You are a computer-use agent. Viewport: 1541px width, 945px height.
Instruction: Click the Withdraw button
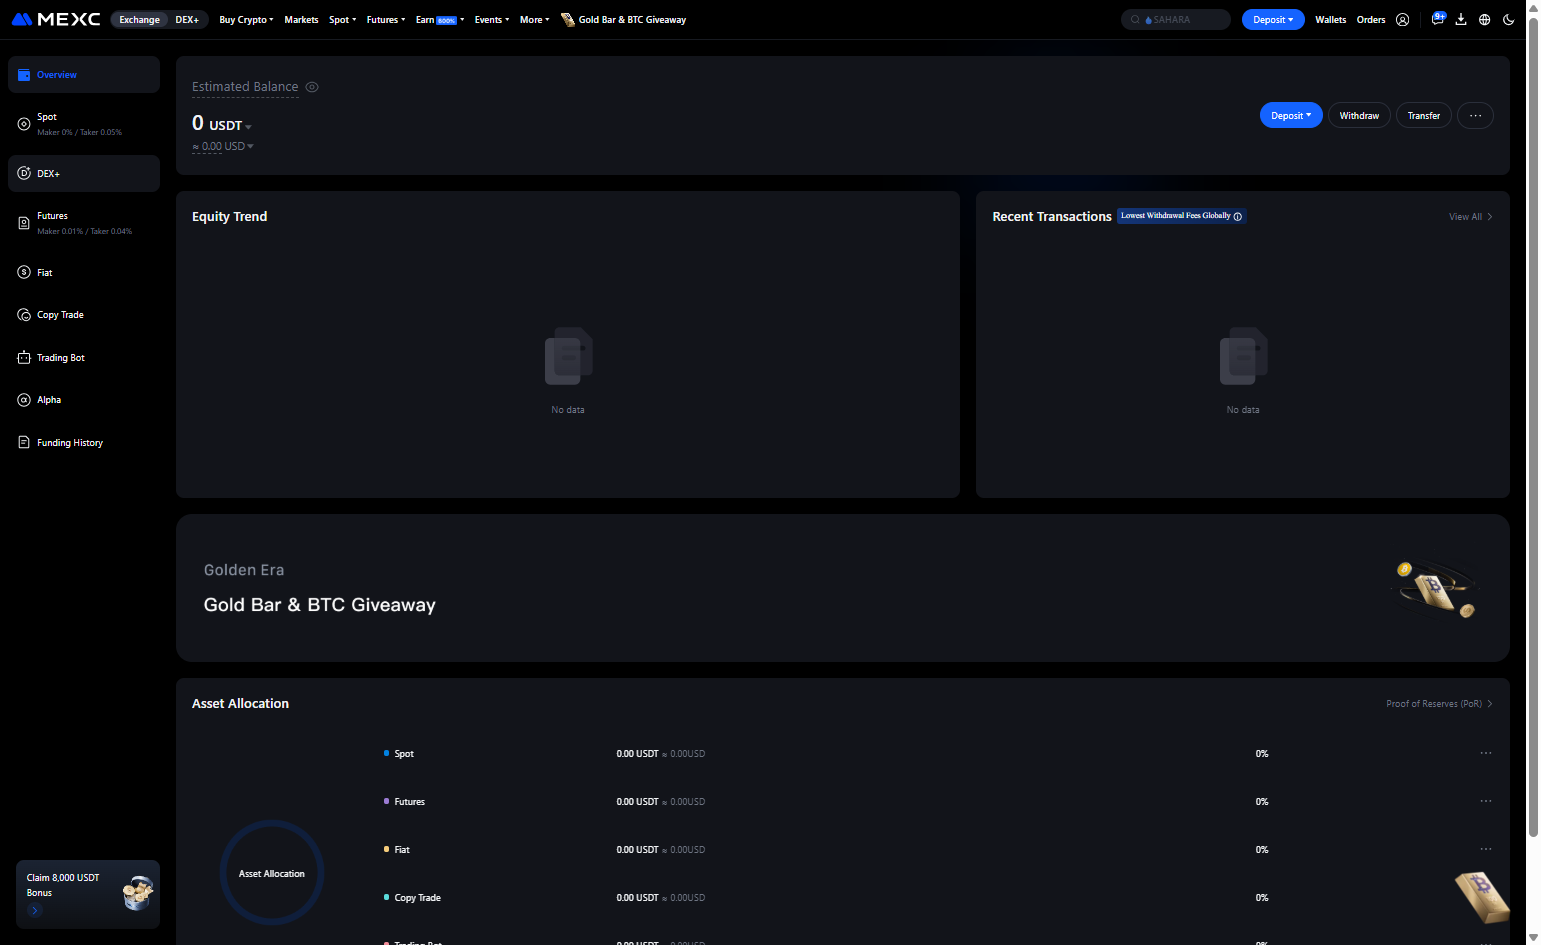(x=1359, y=116)
